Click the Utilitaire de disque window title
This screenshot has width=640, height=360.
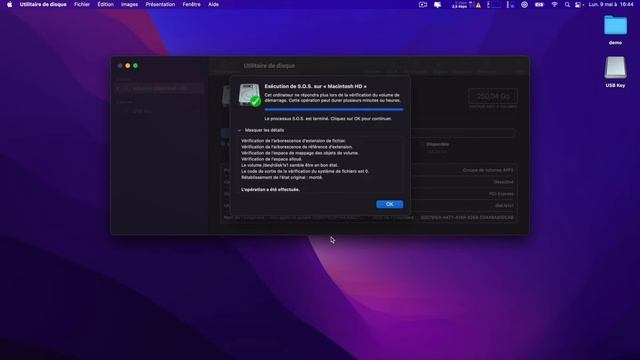click(x=269, y=66)
